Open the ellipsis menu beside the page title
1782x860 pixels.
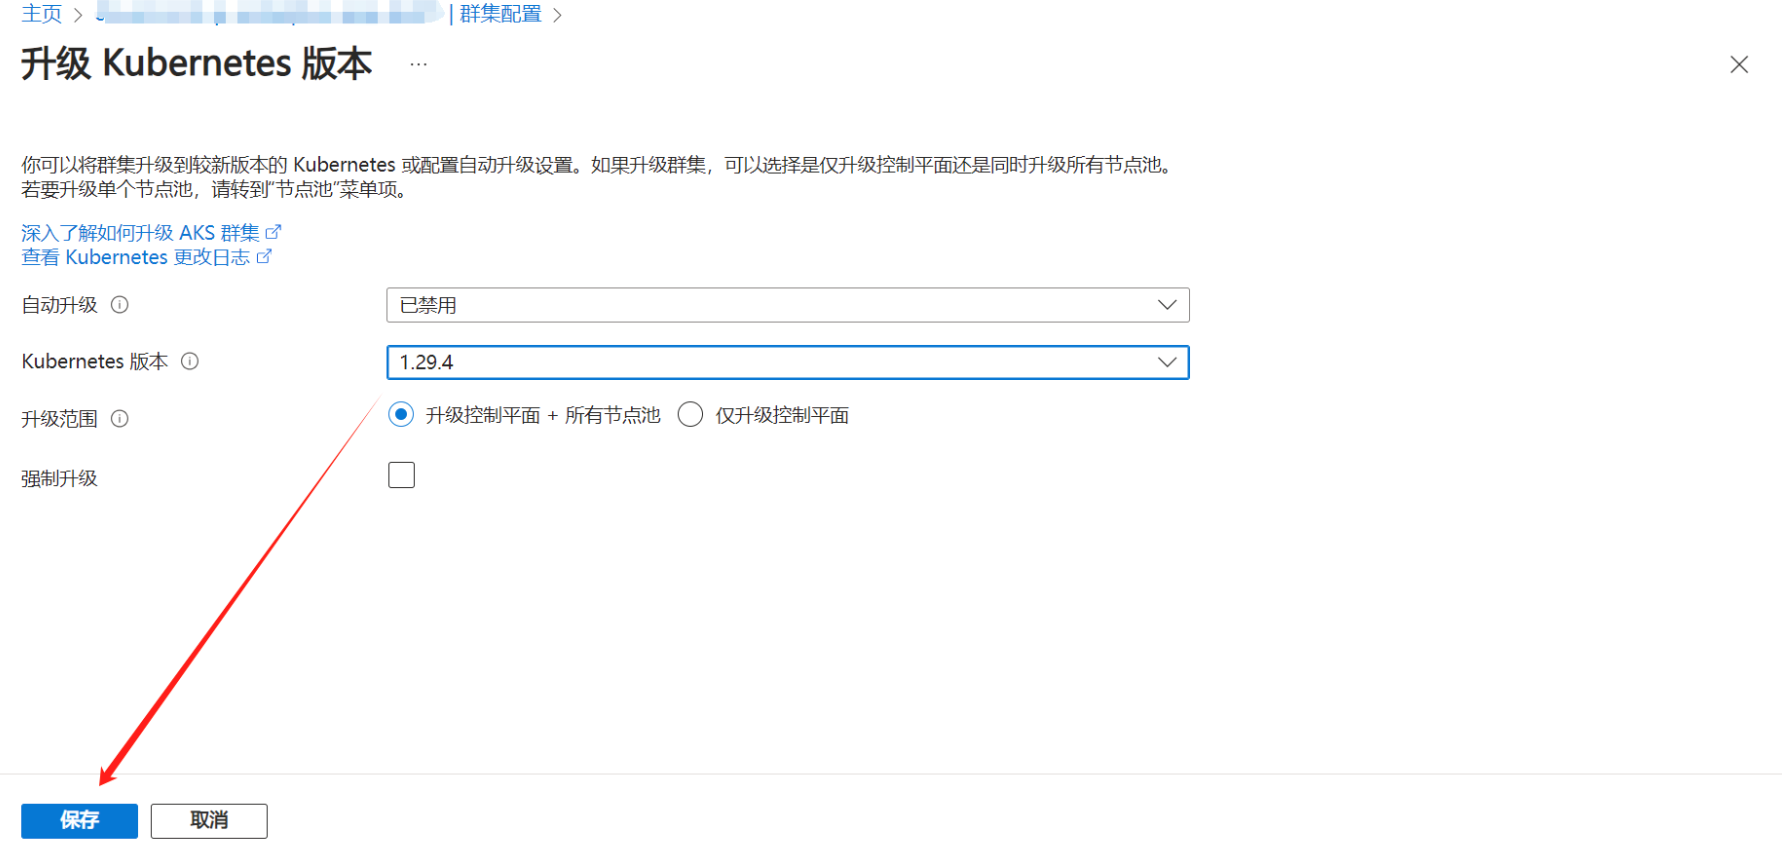point(418,64)
